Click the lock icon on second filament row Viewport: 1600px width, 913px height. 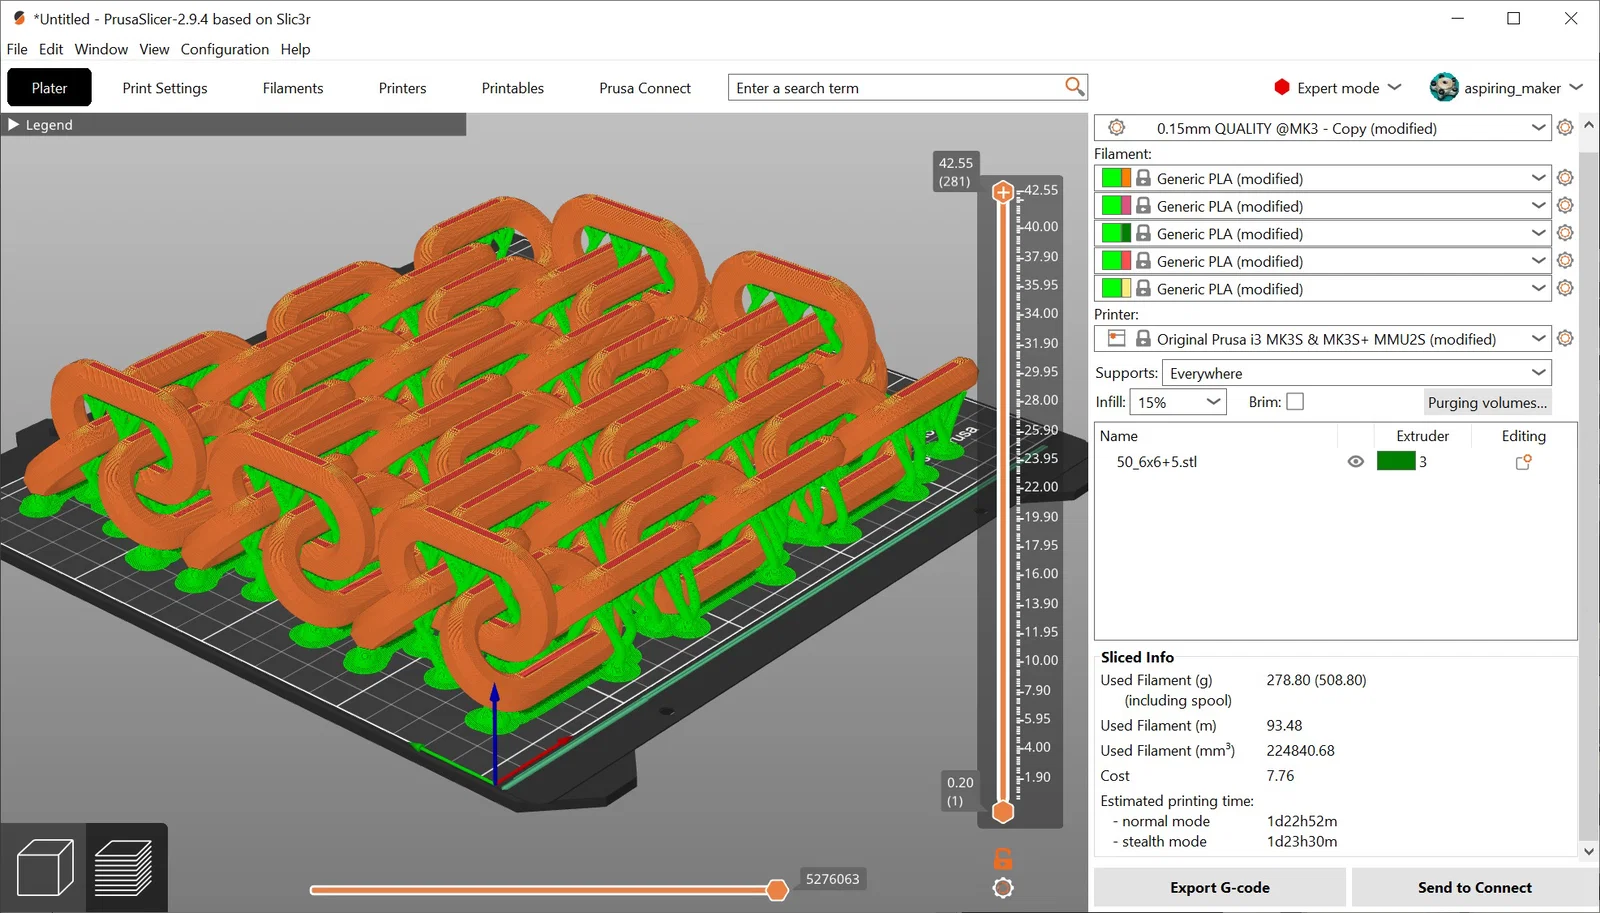click(1143, 205)
